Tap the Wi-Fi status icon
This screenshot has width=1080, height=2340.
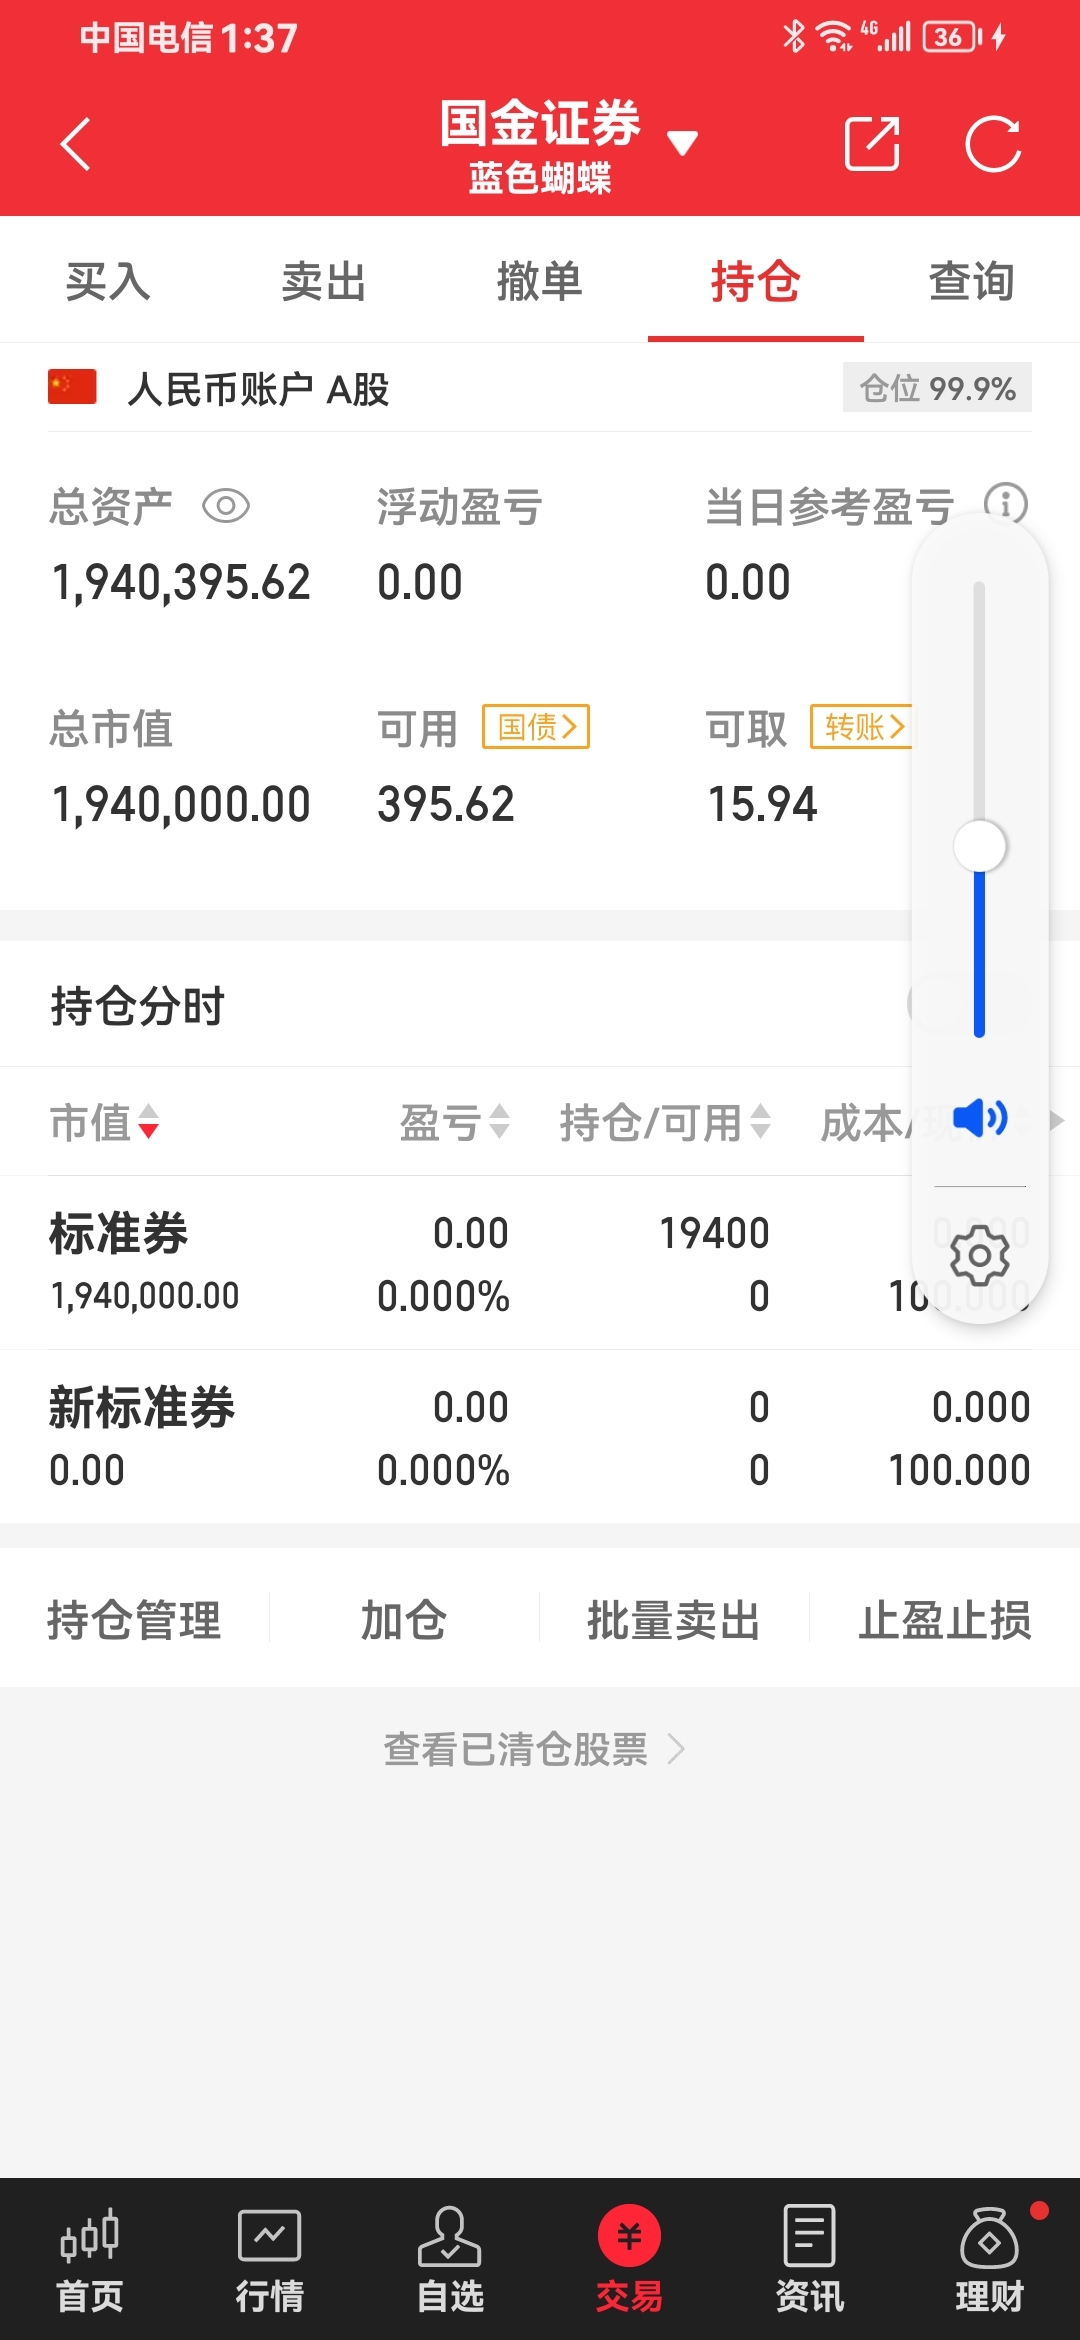(x=834, y=37)
